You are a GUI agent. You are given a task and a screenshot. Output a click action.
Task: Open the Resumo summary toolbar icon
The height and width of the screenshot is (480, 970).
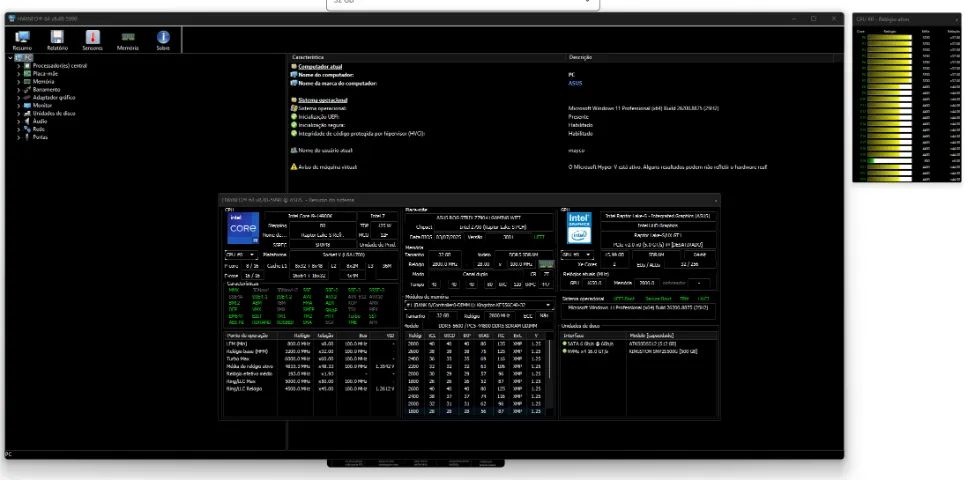tap(22, 40)
